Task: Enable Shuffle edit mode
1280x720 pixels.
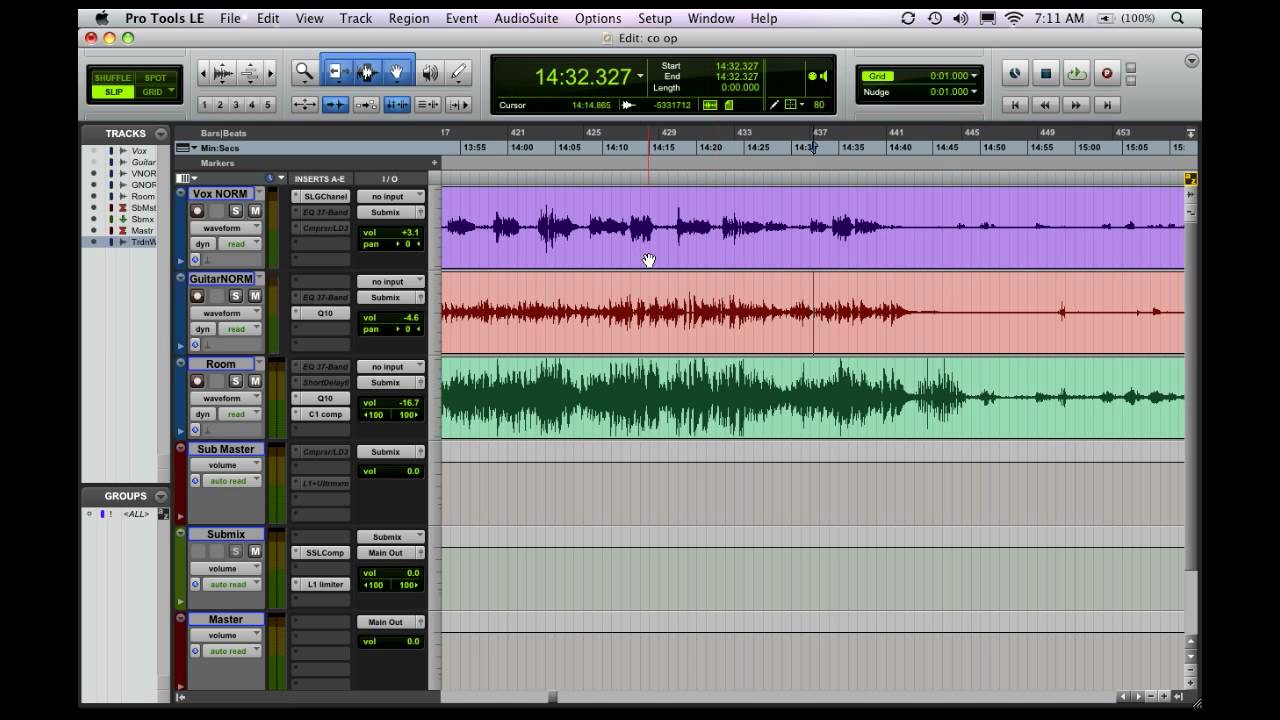Action: point(113,77)
